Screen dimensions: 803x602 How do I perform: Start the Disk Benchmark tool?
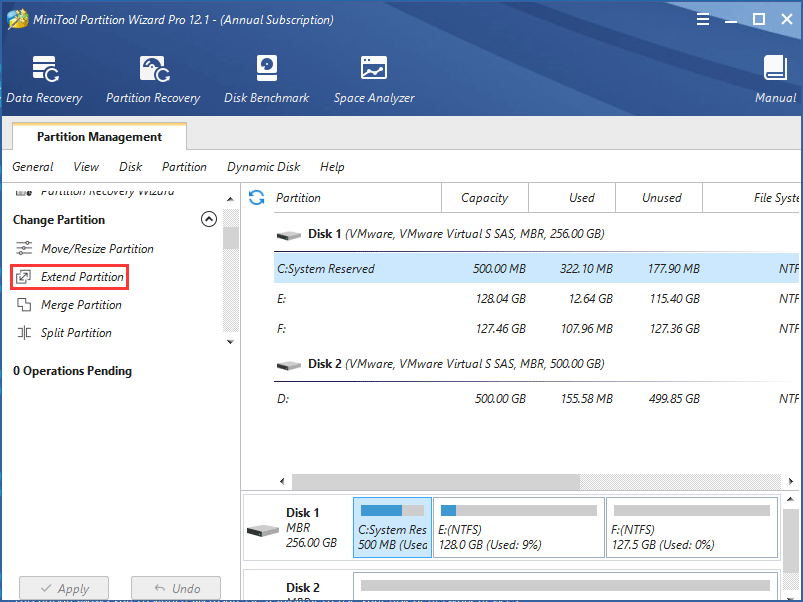(266, 79)
